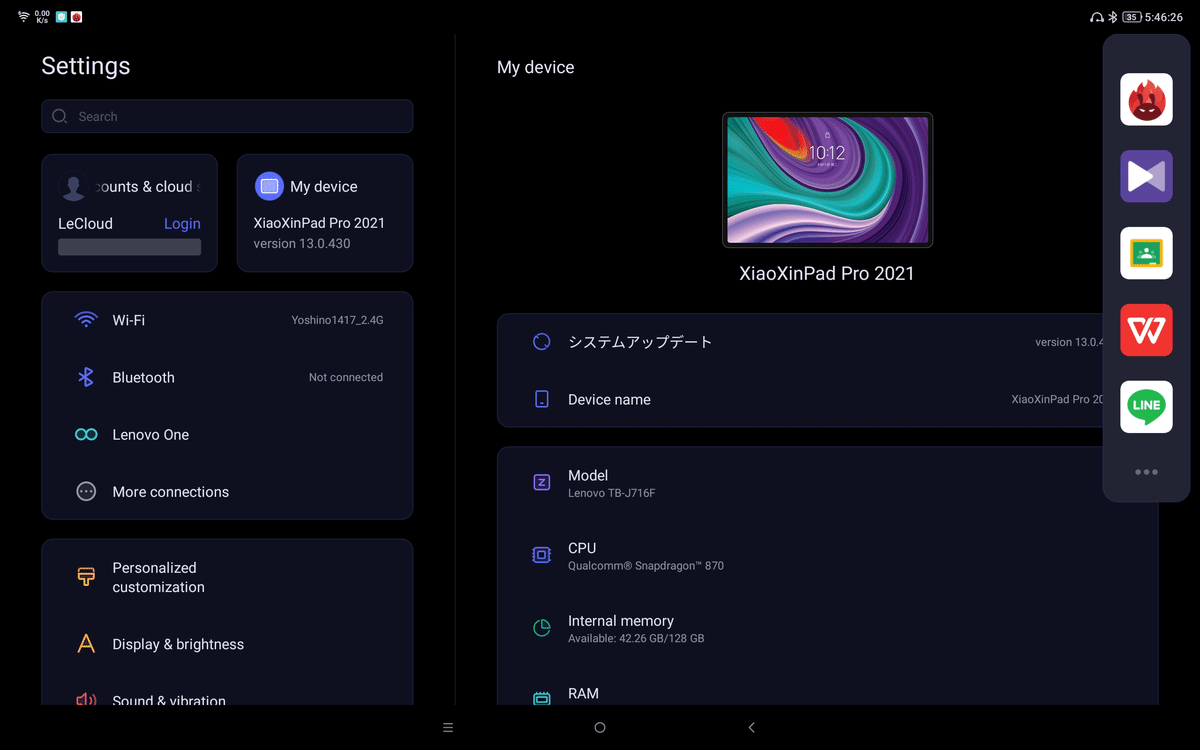Open Bluetooth settings row

(227, 377)
